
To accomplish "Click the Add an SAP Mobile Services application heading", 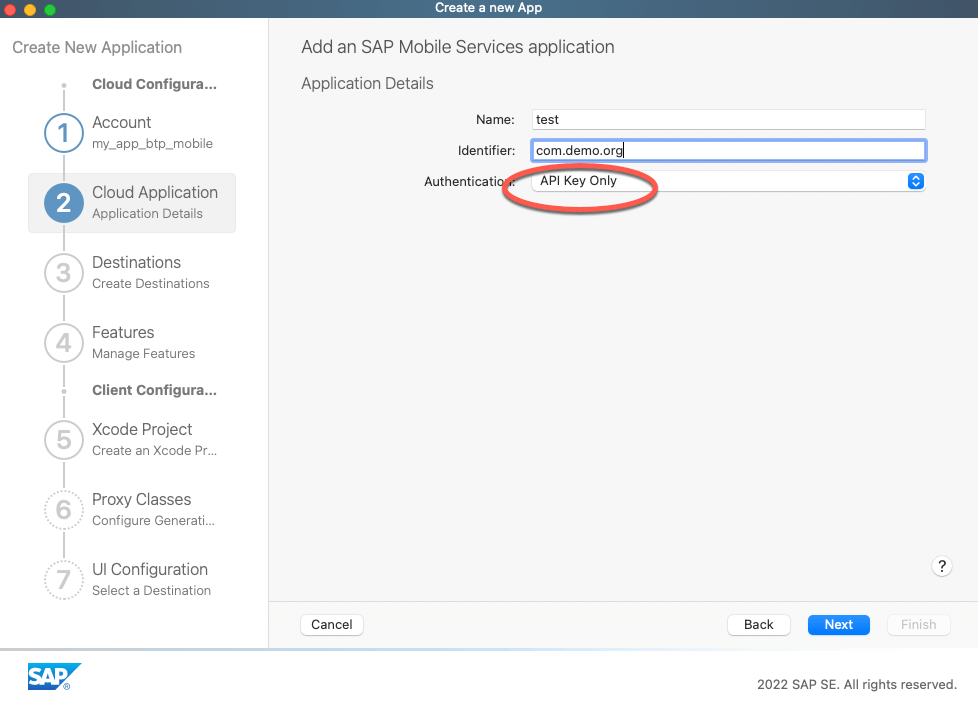I will 458,47.
